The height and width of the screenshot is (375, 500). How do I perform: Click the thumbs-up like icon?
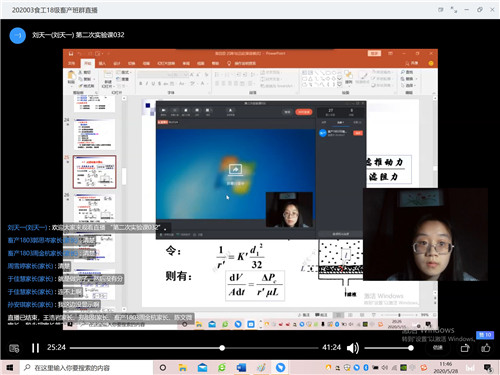click(486, 348)
